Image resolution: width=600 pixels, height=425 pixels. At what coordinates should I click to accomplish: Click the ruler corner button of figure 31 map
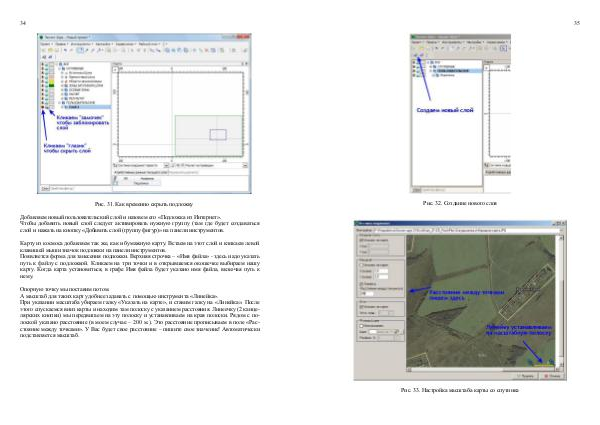point(115,70)
